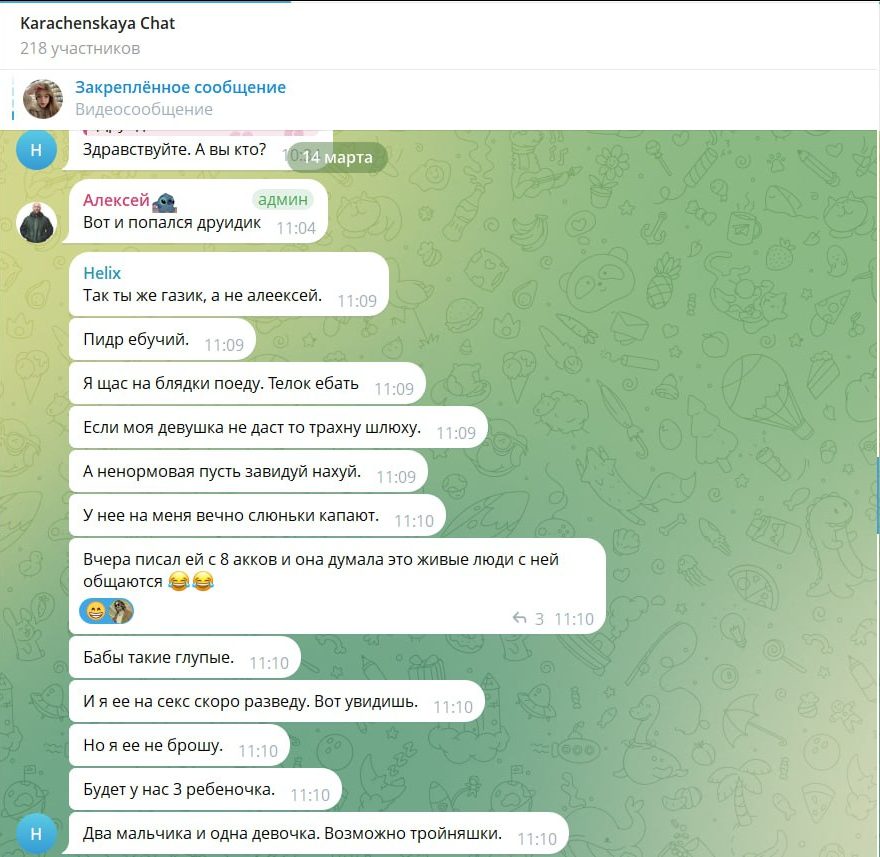Select the Бабы такие глупые message
This screenshot has width=880, height=857.
[x=185, y=657]
